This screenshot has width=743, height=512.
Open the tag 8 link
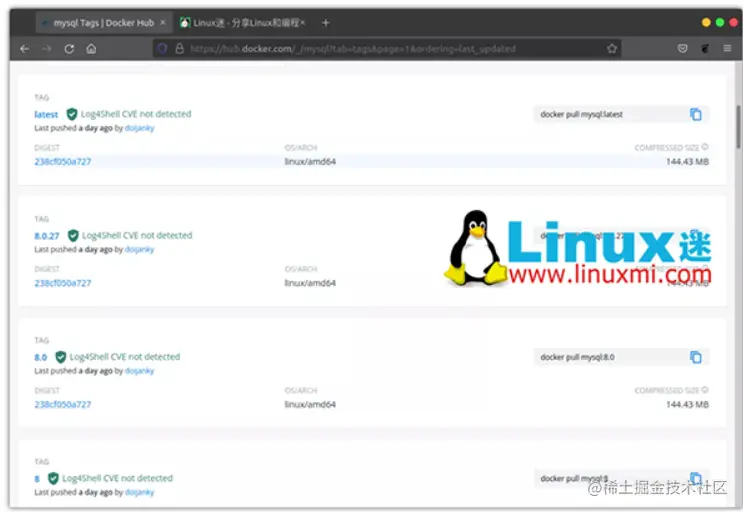tap(37, 479)
